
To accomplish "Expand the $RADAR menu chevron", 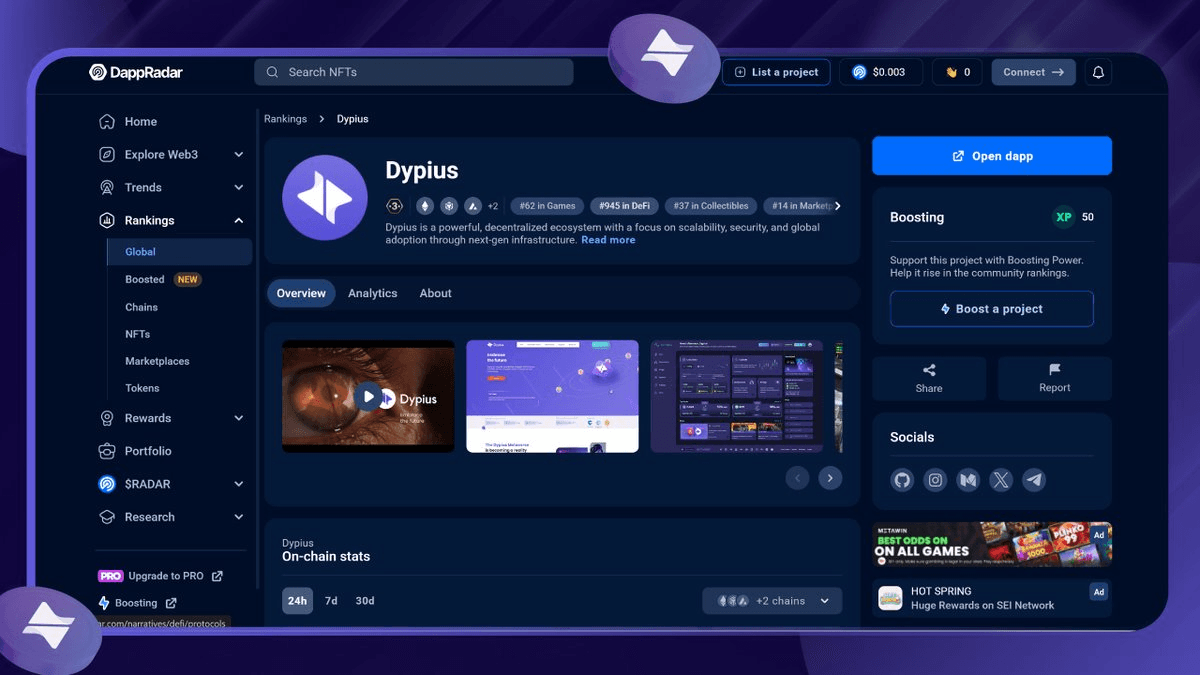I will click(x=238, y=484).
